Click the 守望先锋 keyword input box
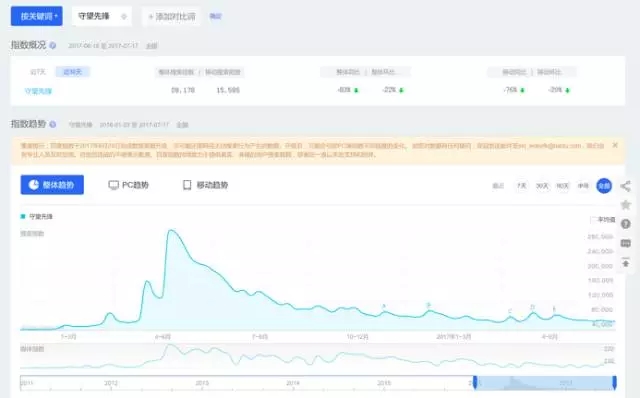This screenshot has height=398, width=640. point(102,16)
